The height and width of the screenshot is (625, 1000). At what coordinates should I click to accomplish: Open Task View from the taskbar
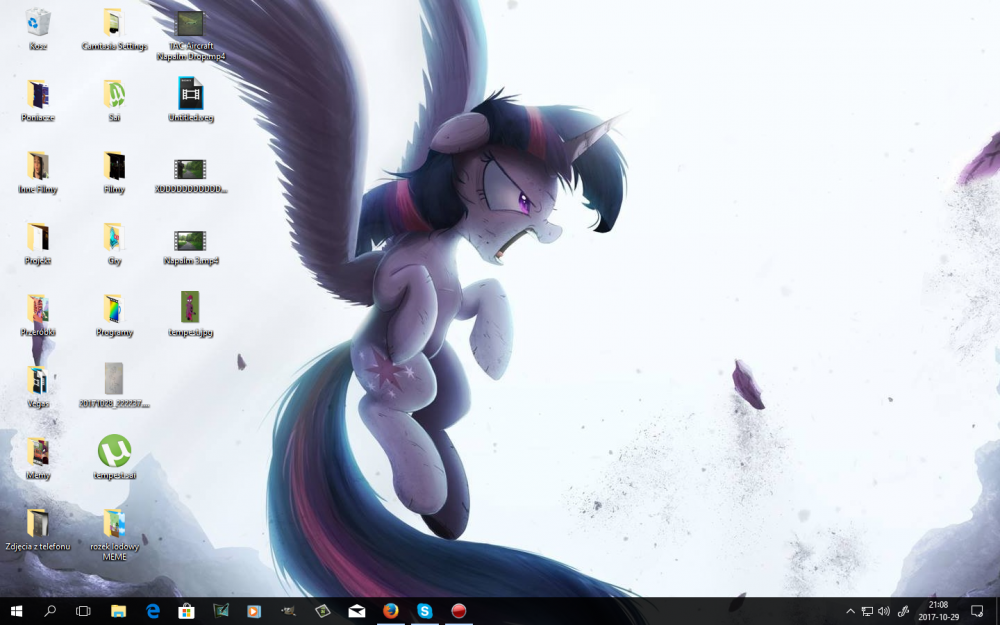coord(84,611)
